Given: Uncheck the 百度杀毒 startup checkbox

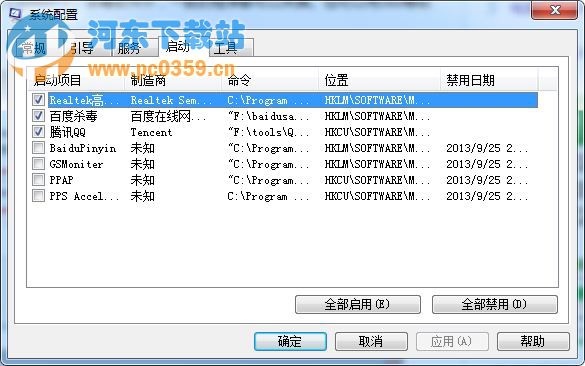Looking at the screenshot, I should [38, 116].
